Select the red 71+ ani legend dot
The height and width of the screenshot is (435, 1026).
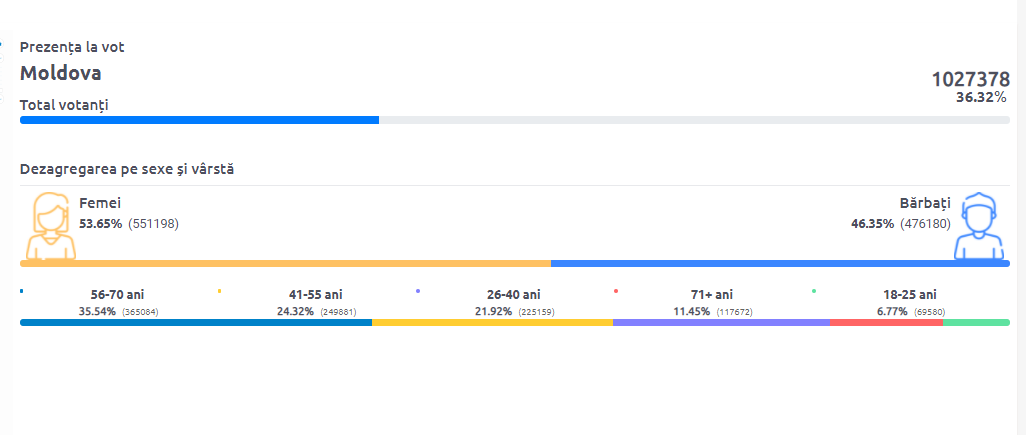[616, 290]
